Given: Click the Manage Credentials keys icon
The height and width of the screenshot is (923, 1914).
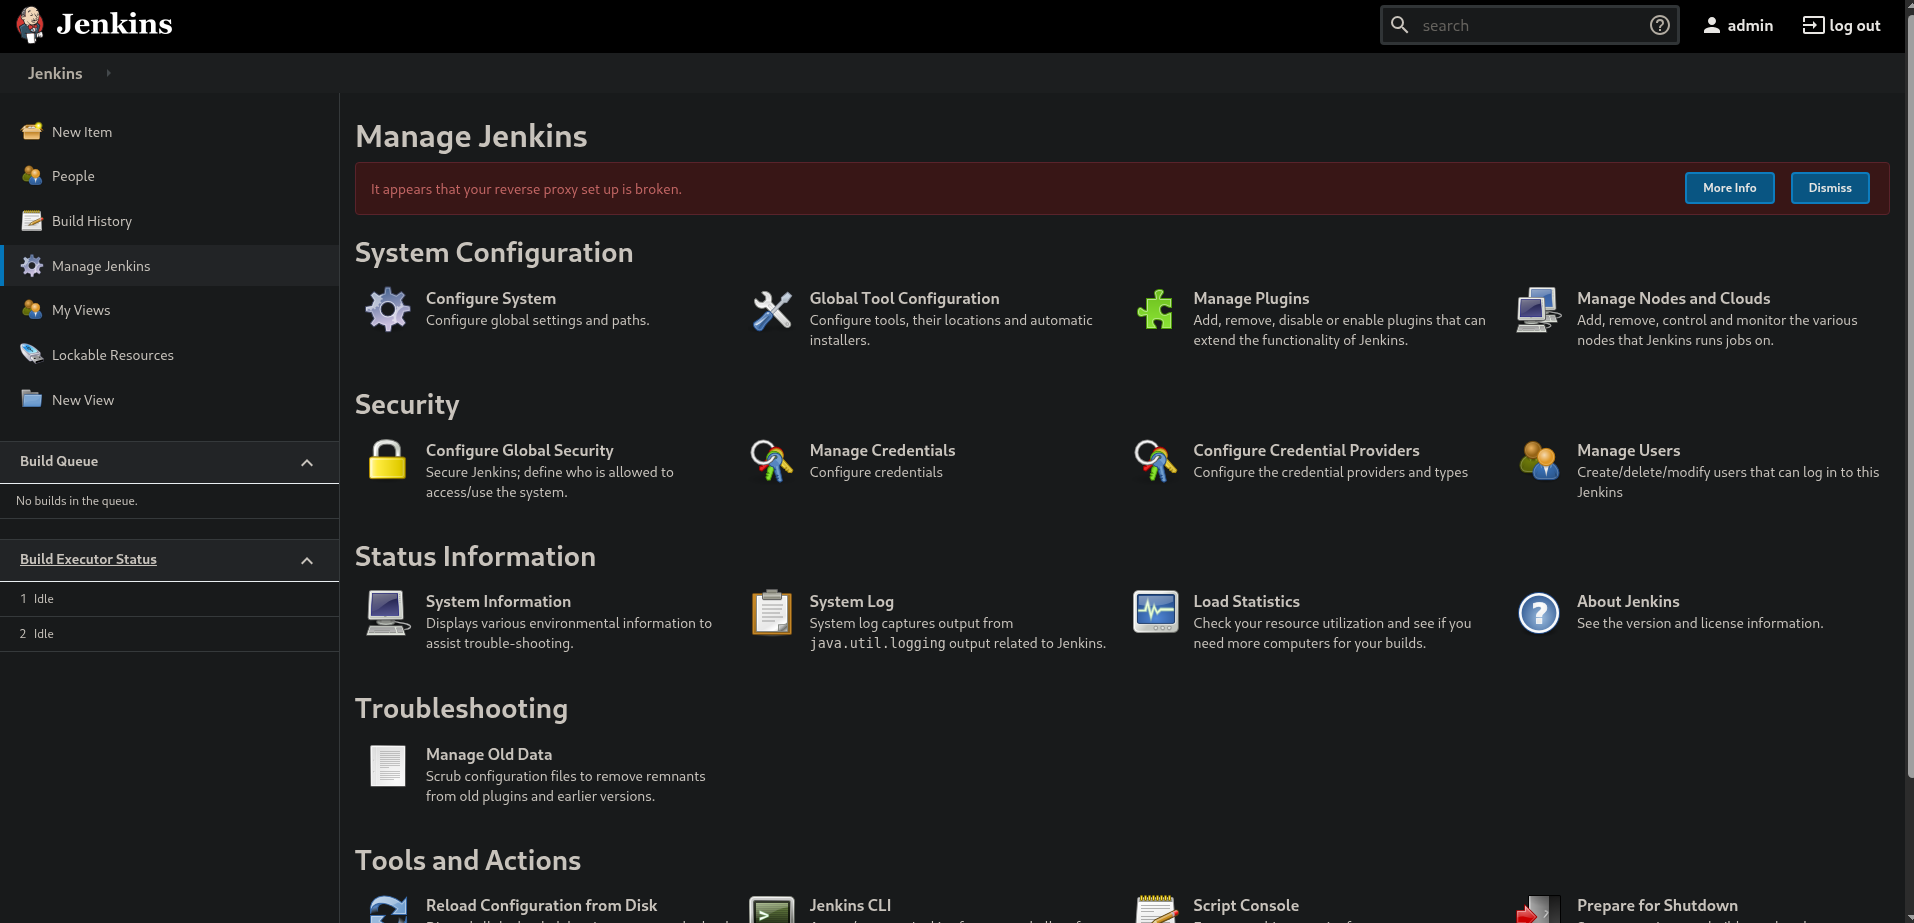Looking at the screenshot, I should click(x=772, y=461).
